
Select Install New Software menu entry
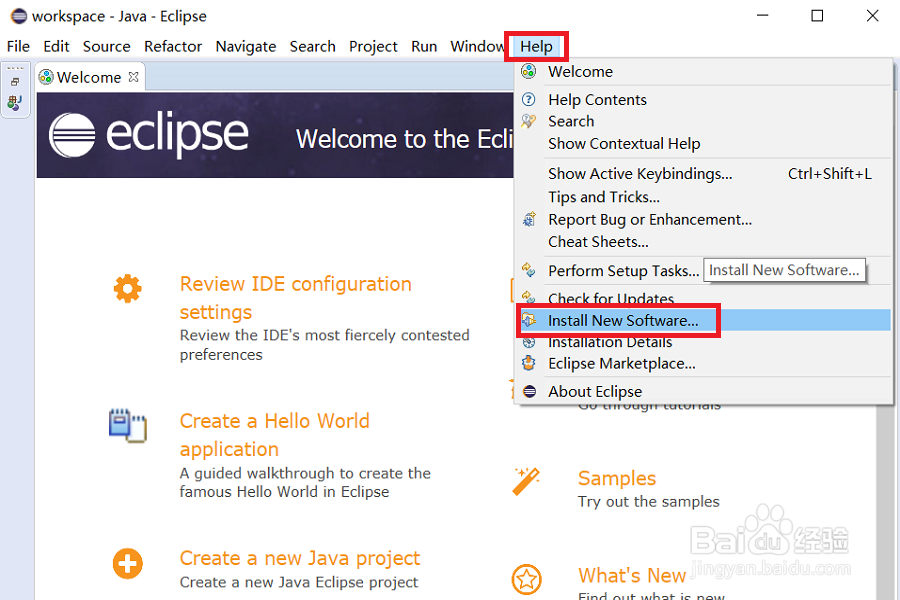coord(623,321)
